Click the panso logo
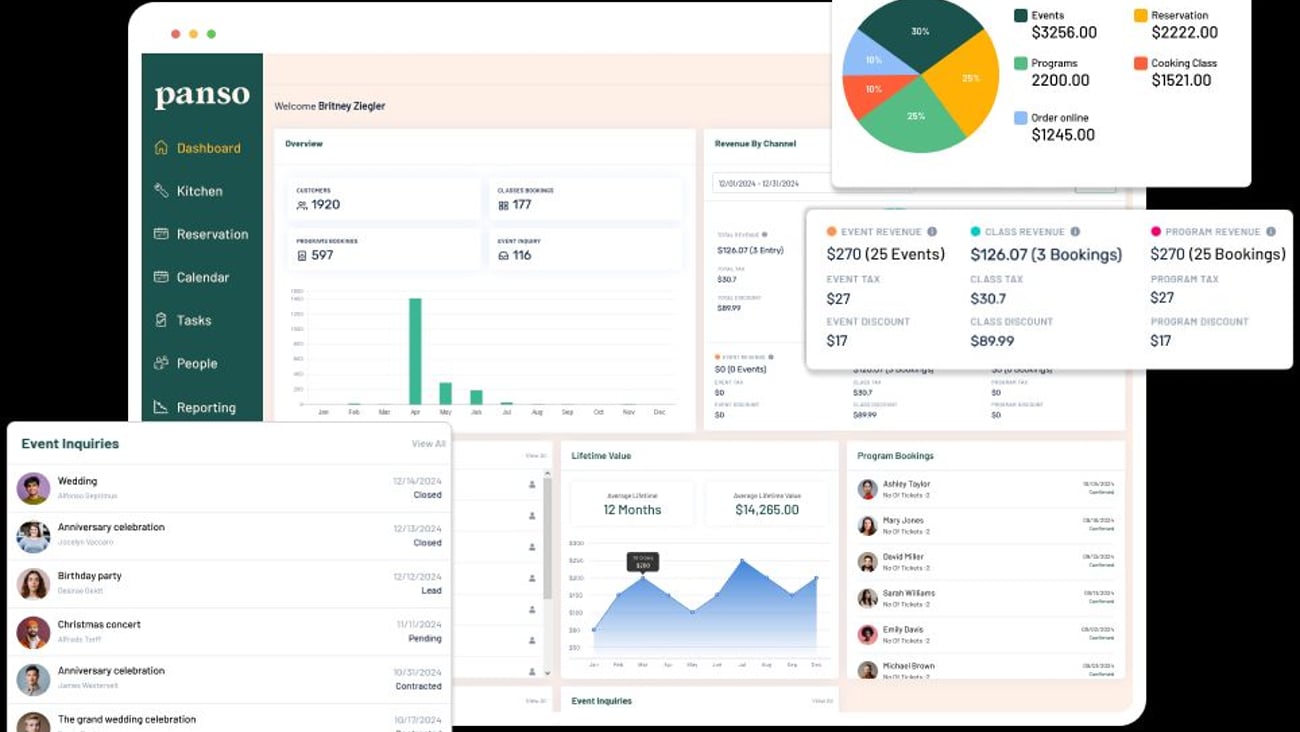Viewport: 1300px width, 732px height. click(202, 96)
